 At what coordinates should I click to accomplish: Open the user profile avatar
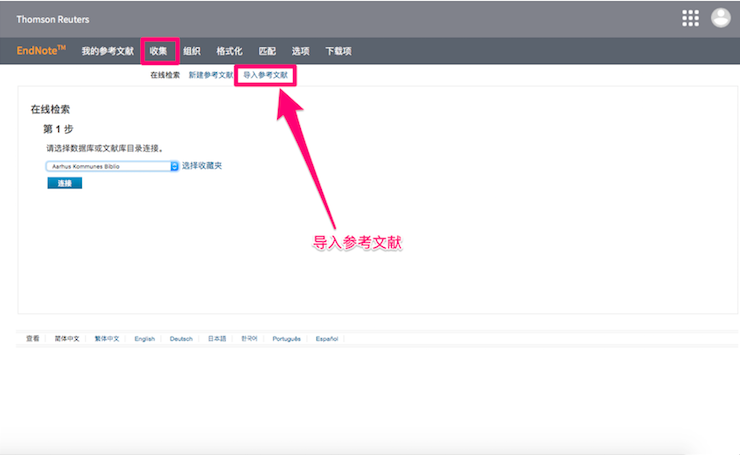[721, 18]
